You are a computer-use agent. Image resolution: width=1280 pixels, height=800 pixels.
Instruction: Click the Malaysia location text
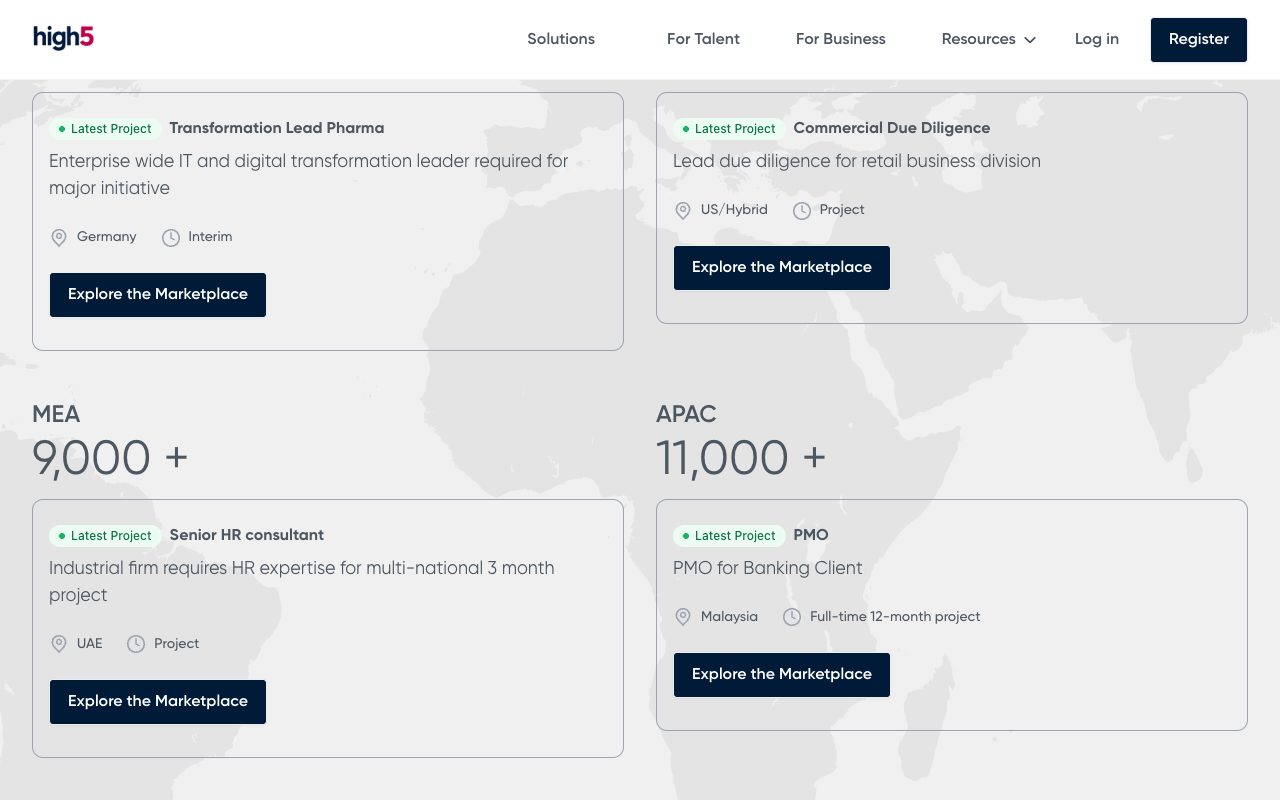[729, 617]
